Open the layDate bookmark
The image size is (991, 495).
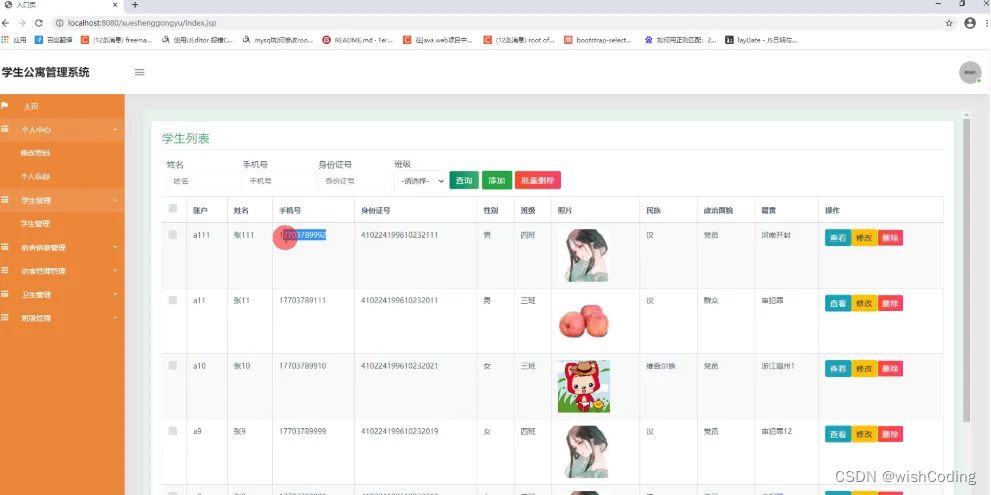point(761,39)
